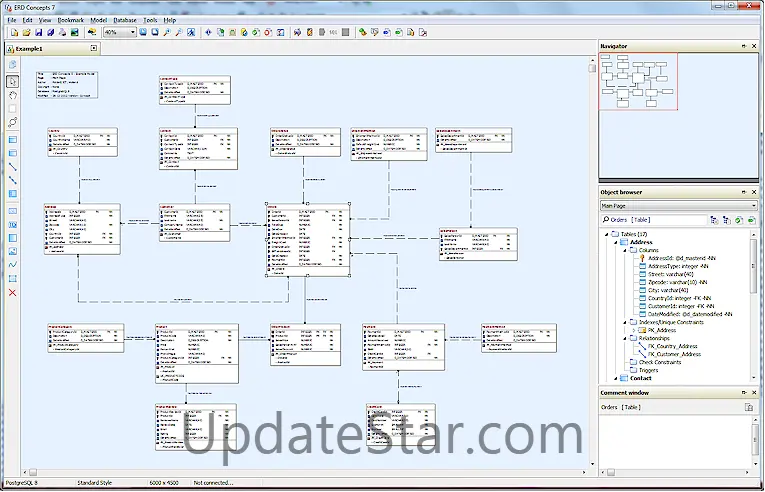The width and height of the screenshot is (765, 492).
Task: Click the Object browser vertical scrollbar
Action: pyautogui.click(x=753, y=300)
